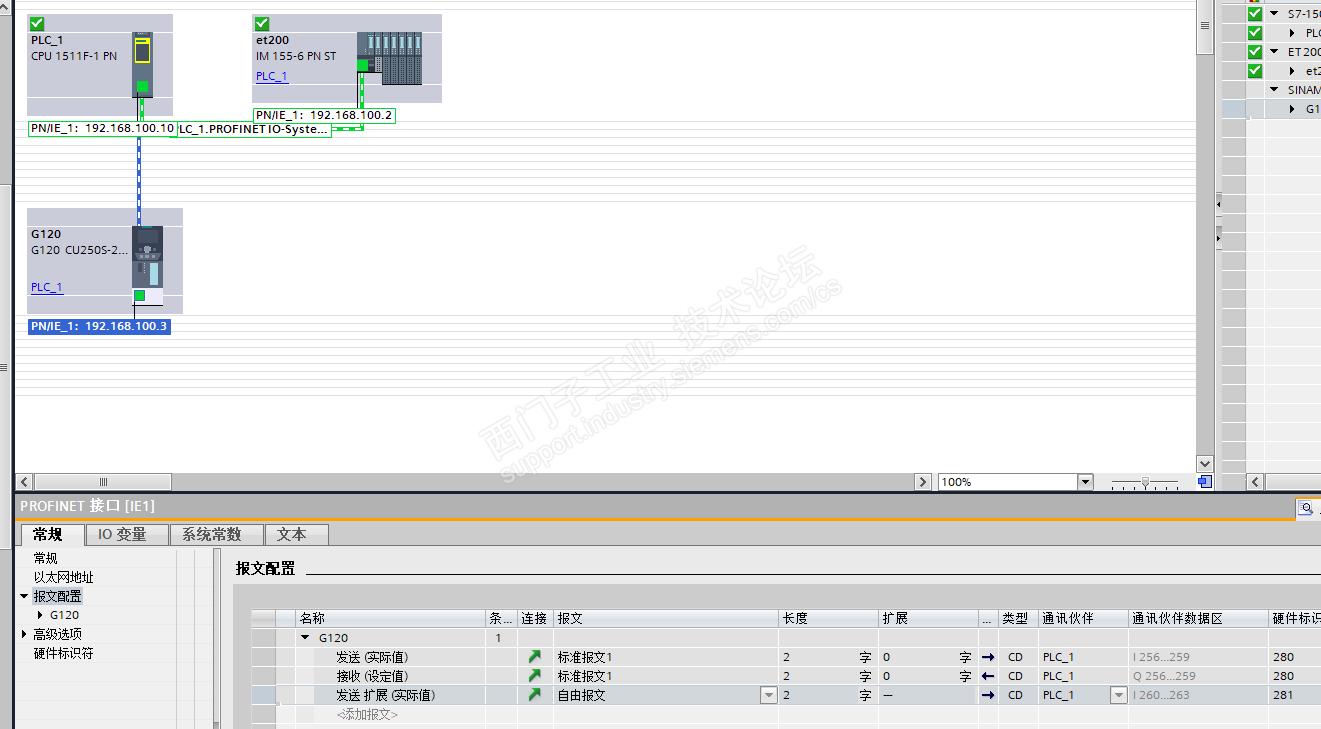Open the overview navigation icon beside zoom slider
Image resolution: width=1321 pixels, height=729 pixels.
(x=1205, y=482)
